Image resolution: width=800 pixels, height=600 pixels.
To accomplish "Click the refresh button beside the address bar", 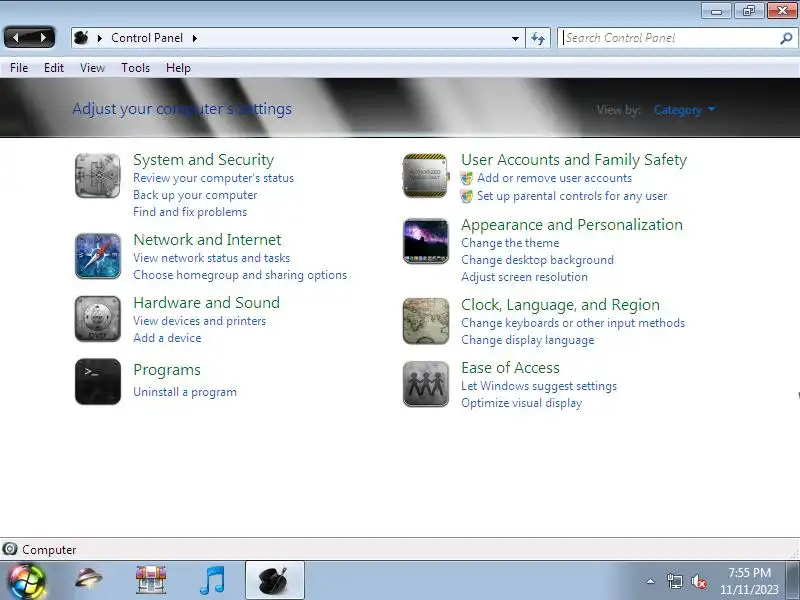I will pyautogui.click(x=538, y=38).
